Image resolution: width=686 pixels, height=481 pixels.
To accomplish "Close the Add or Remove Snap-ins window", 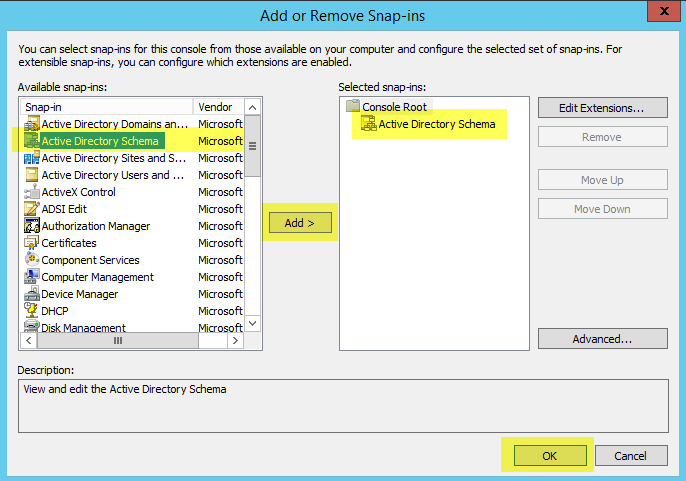I will (x=659, y=13).
